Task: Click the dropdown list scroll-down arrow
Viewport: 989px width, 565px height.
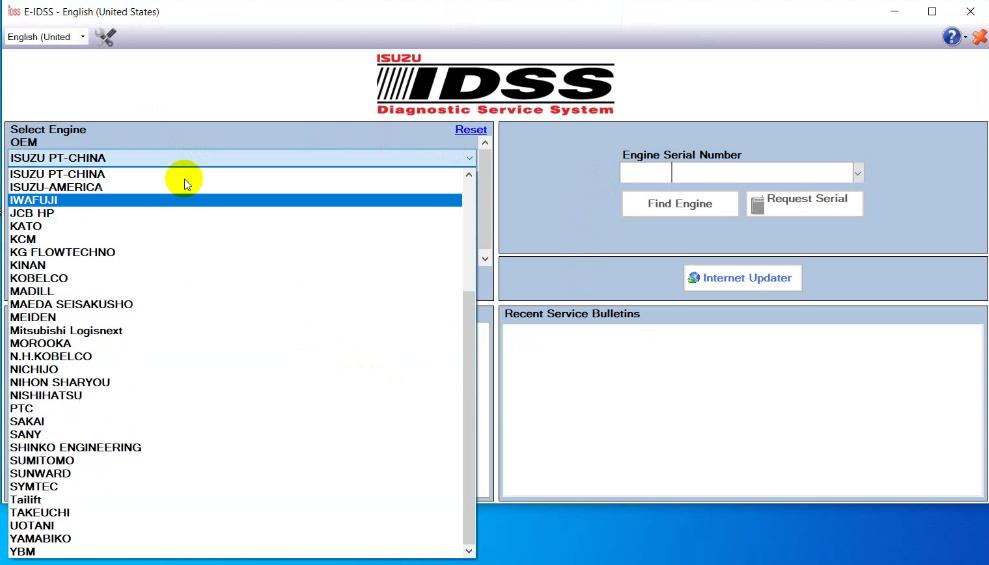Action: tap(469, 551)
